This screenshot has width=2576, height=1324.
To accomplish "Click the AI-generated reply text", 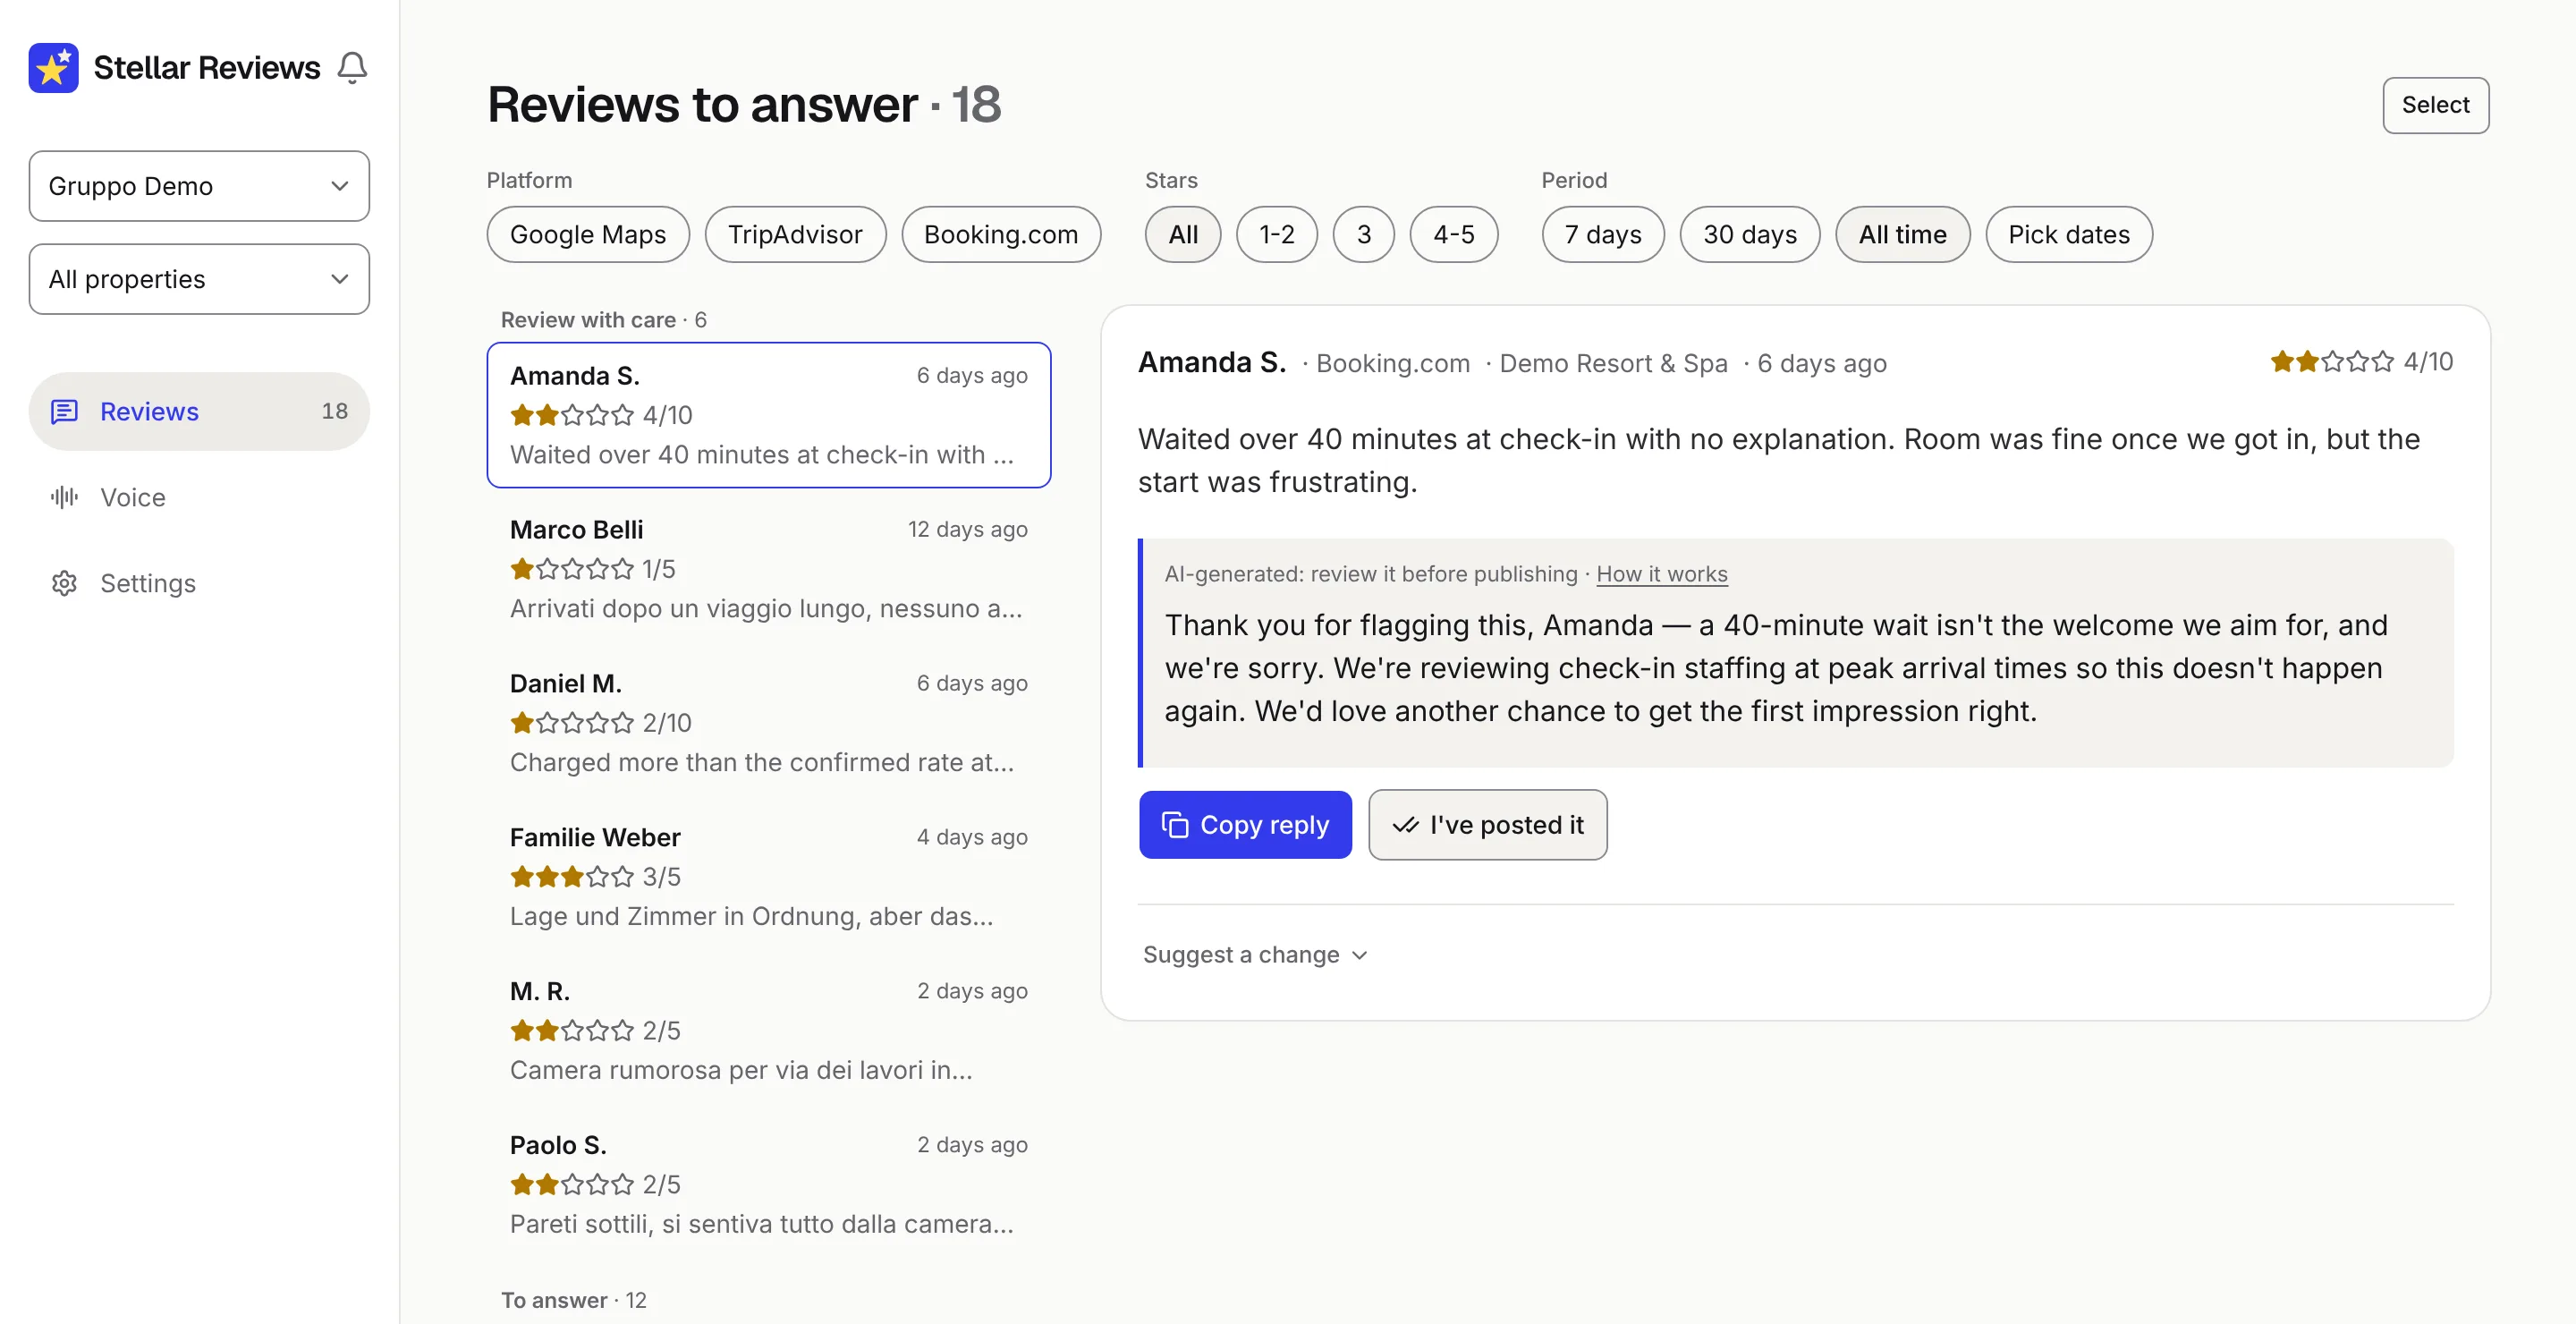I will click(1776, 668).
